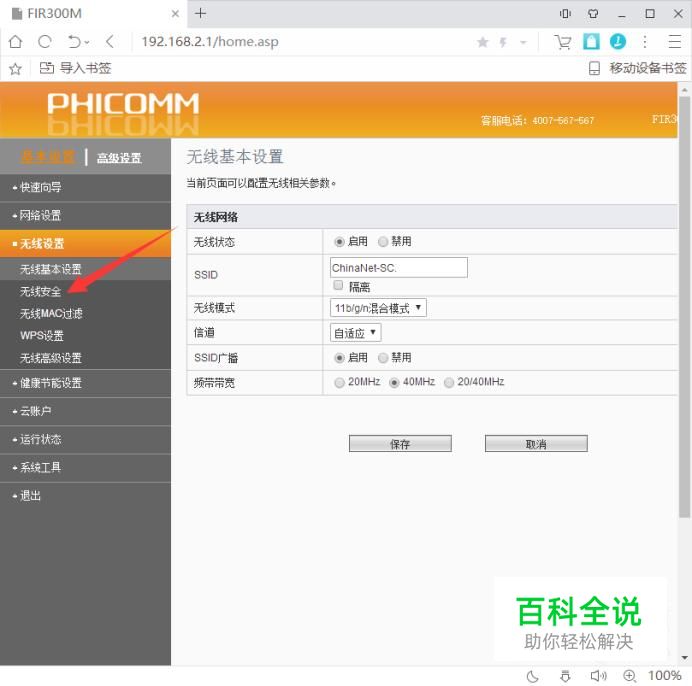
Task: Click the 取消 cancel button
Action: 536,444
